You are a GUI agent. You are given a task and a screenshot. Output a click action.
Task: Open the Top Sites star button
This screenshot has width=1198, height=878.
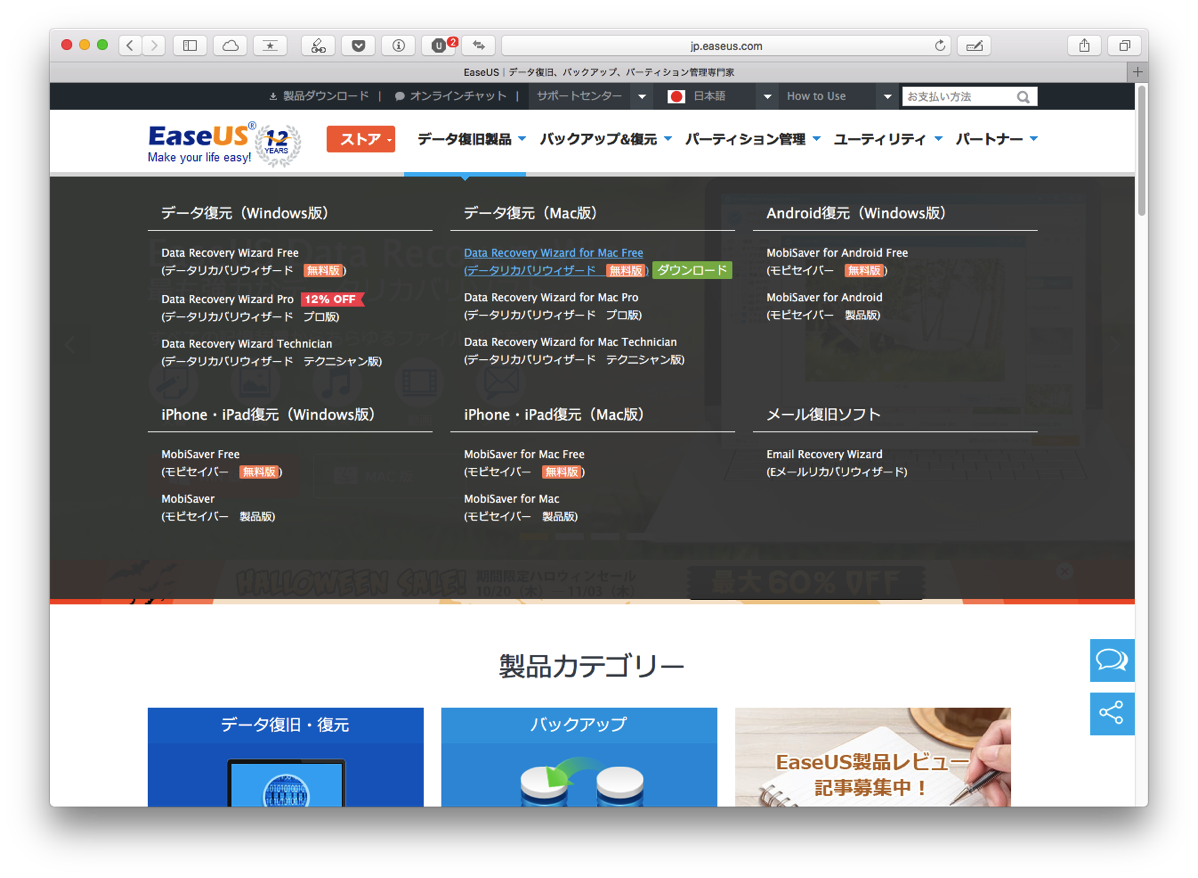pos(270,46)
